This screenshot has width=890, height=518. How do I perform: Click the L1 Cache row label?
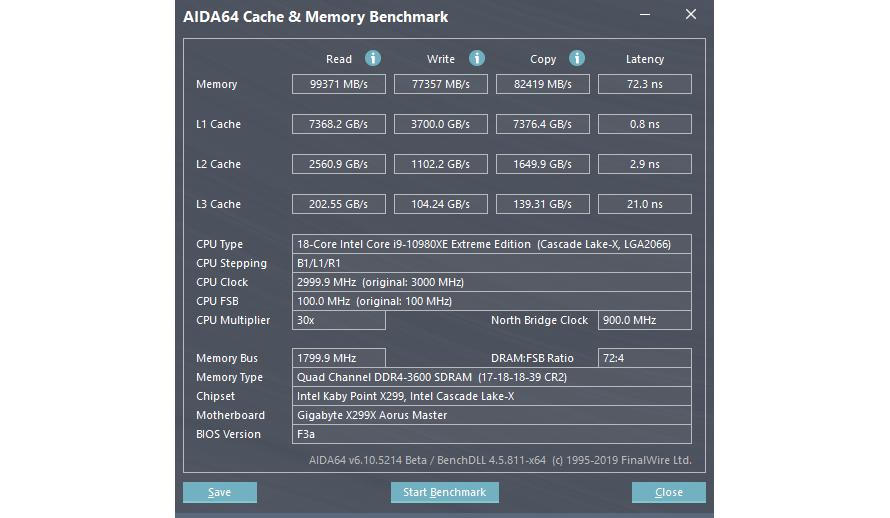pyautogui.click(x=219, y=124)
